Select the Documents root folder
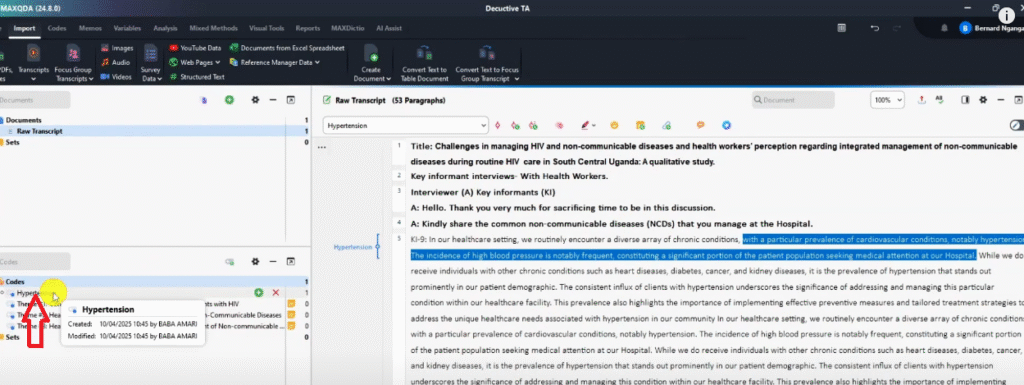The height and width of the screenshot is (385, 1024). [24, 120]
